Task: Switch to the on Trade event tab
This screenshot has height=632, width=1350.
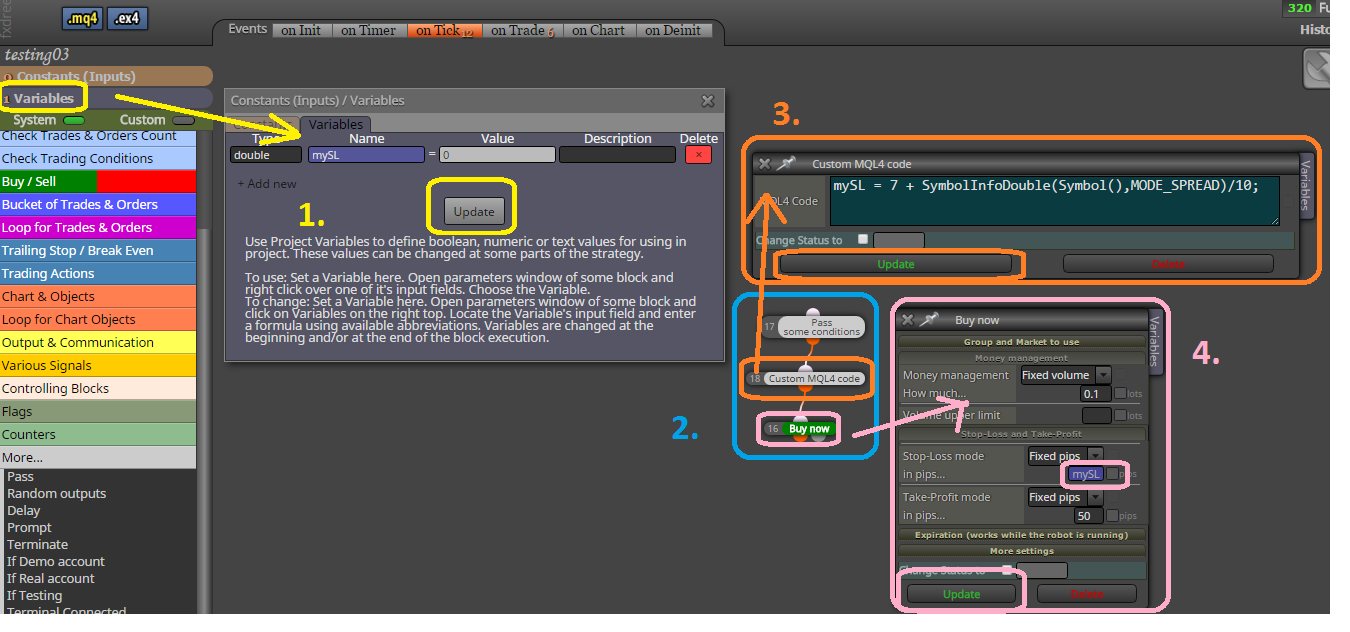Action: pyautogui.click(x=522, y=30)
